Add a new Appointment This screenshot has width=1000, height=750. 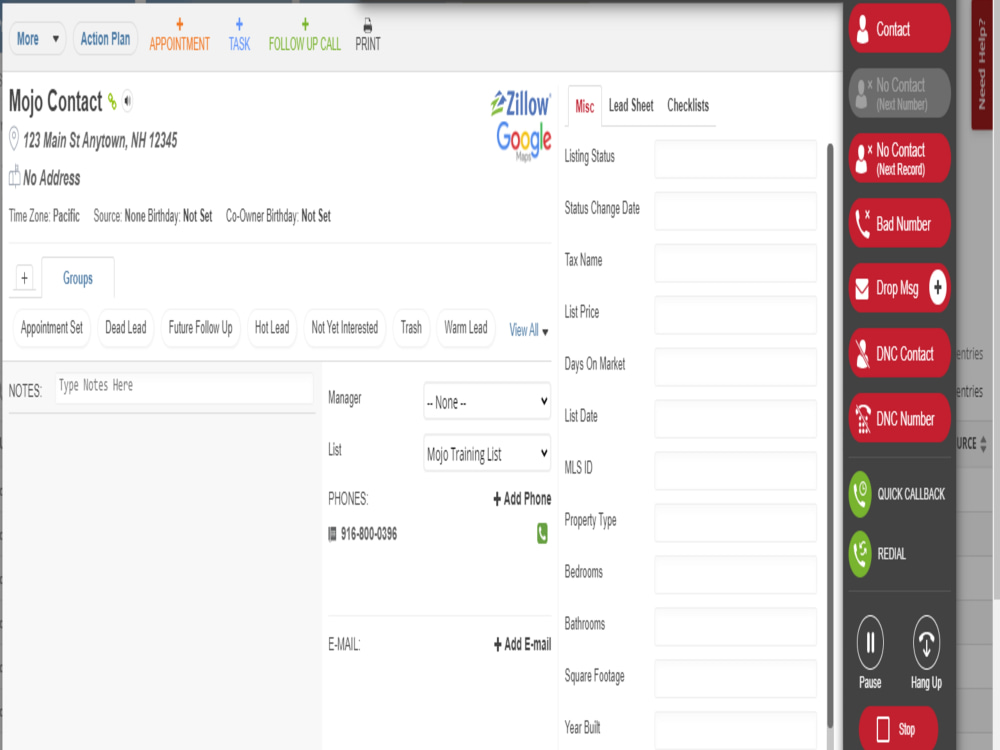pos(179,36)
